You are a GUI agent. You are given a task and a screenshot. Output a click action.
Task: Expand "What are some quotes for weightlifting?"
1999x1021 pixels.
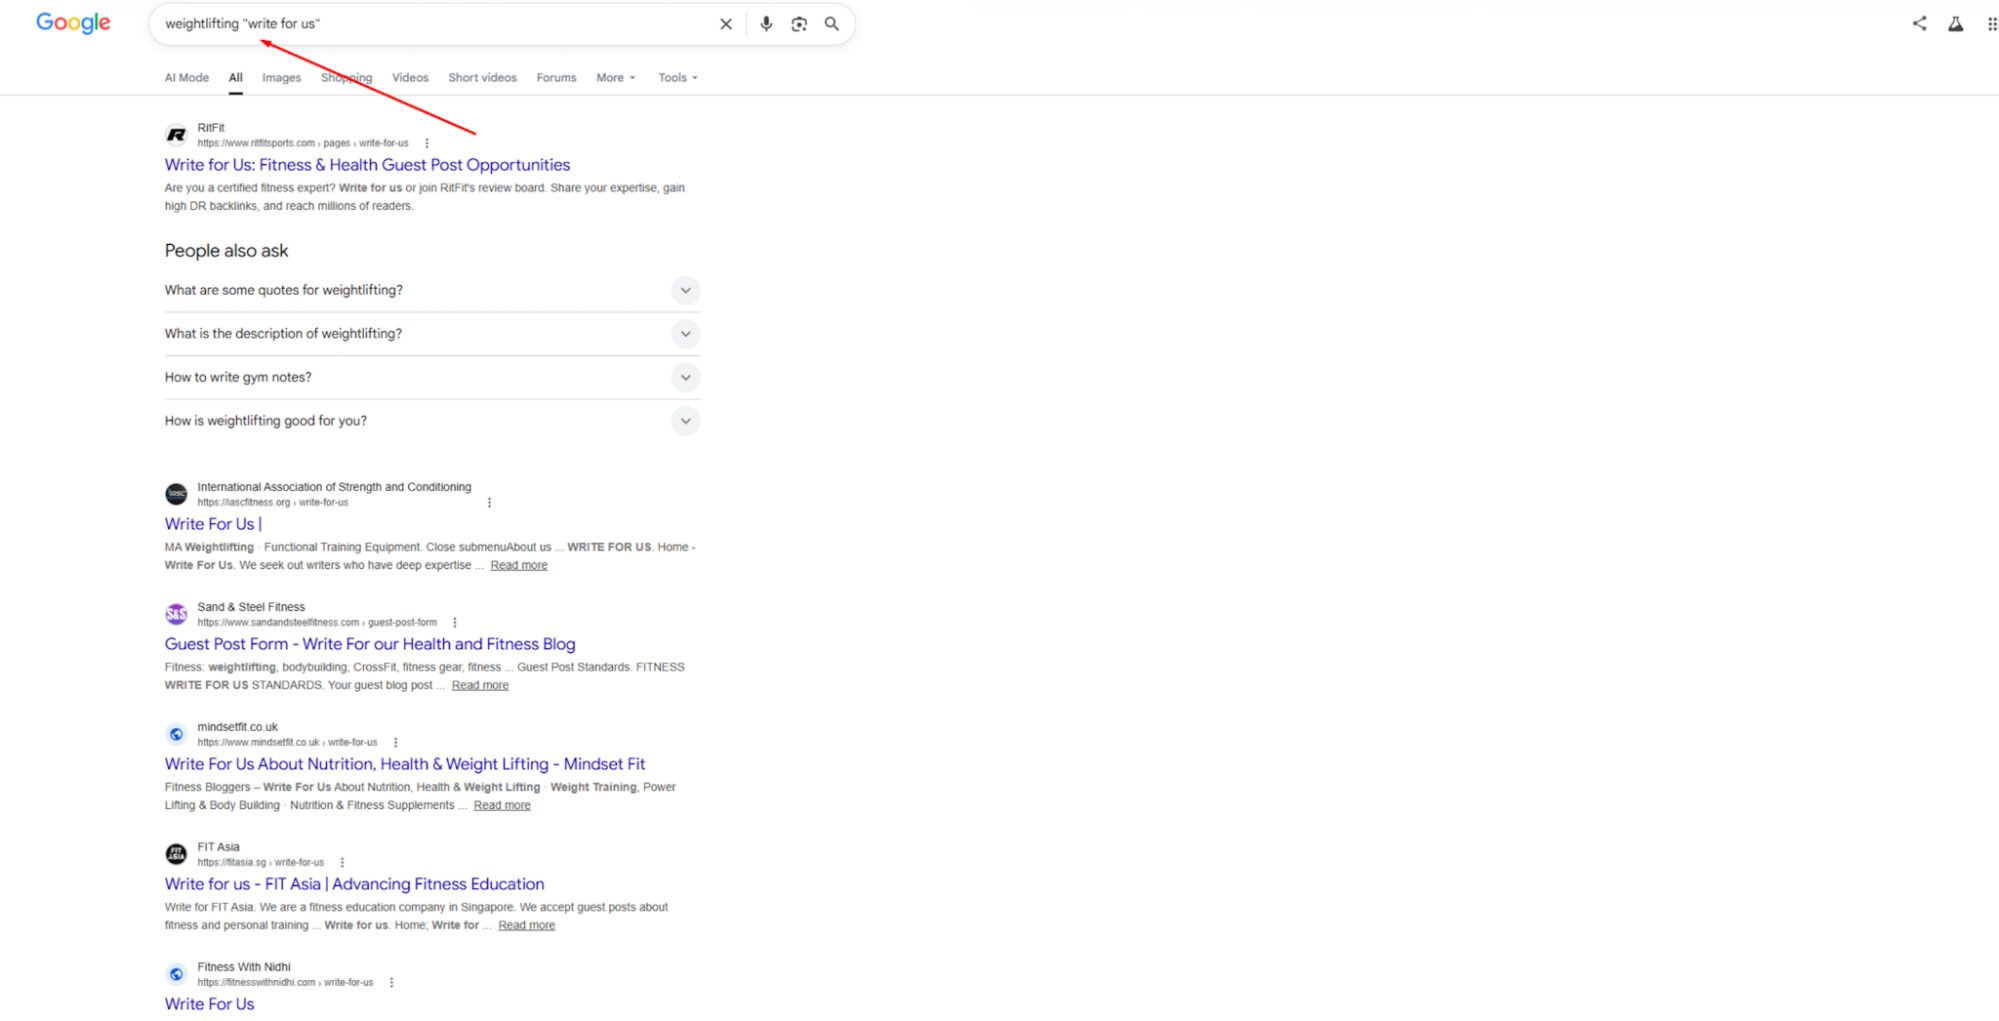pos(432,290)
